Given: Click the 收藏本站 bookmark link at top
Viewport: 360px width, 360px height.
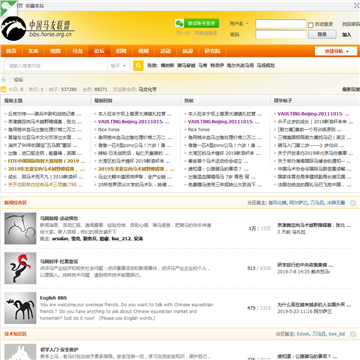Looking at the screenshot, I should click(x=35, y=6).
